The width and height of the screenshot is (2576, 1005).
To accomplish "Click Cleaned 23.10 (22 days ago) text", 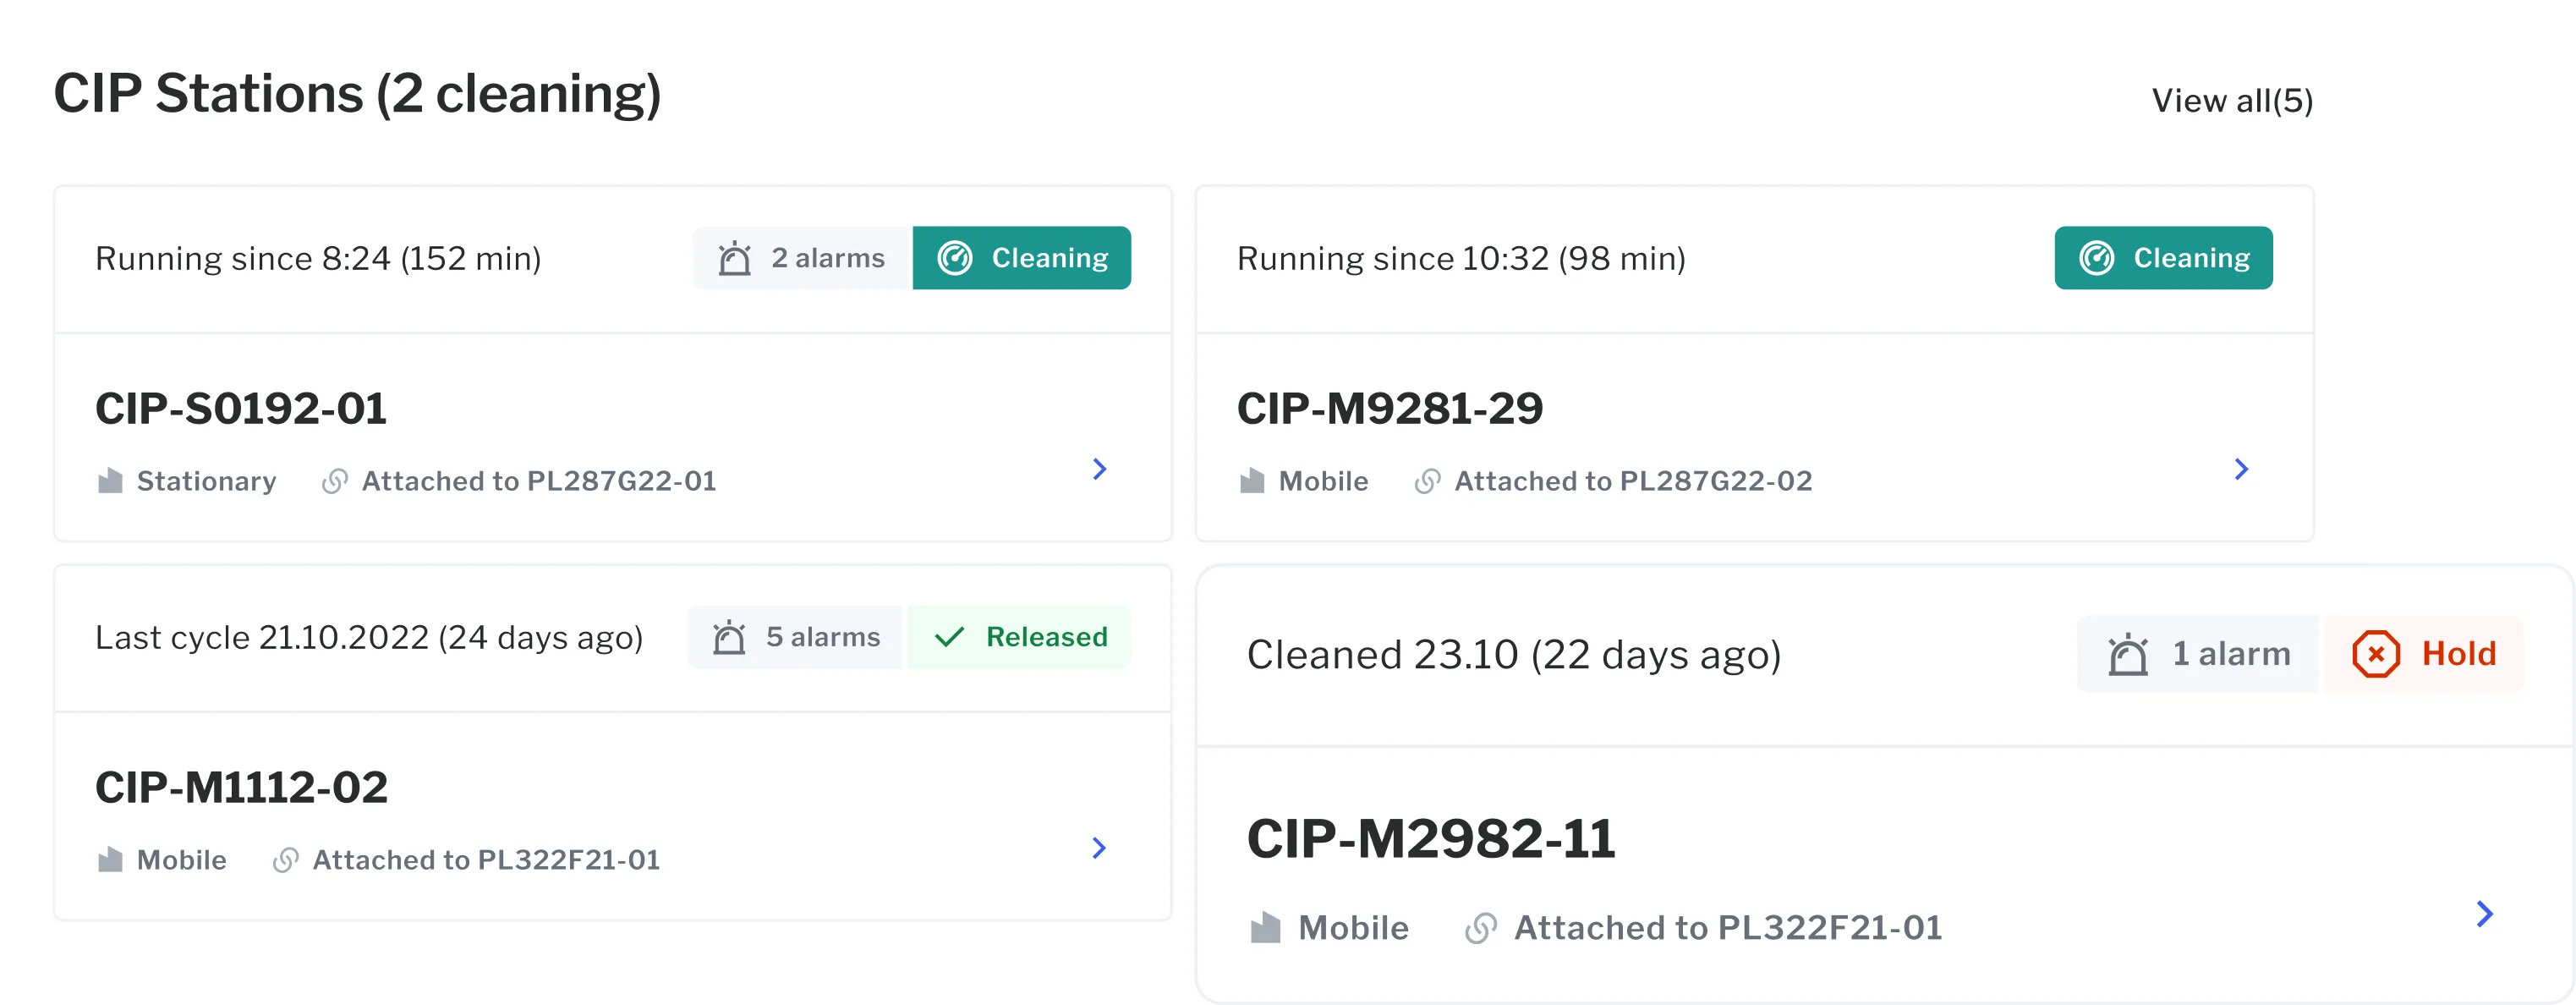I will (1514, 655).
